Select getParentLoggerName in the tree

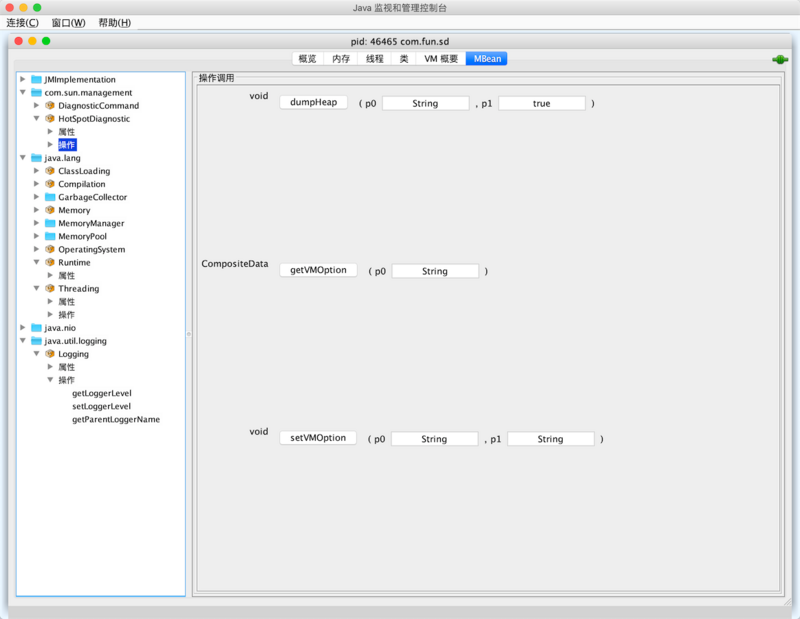[116, 419]
